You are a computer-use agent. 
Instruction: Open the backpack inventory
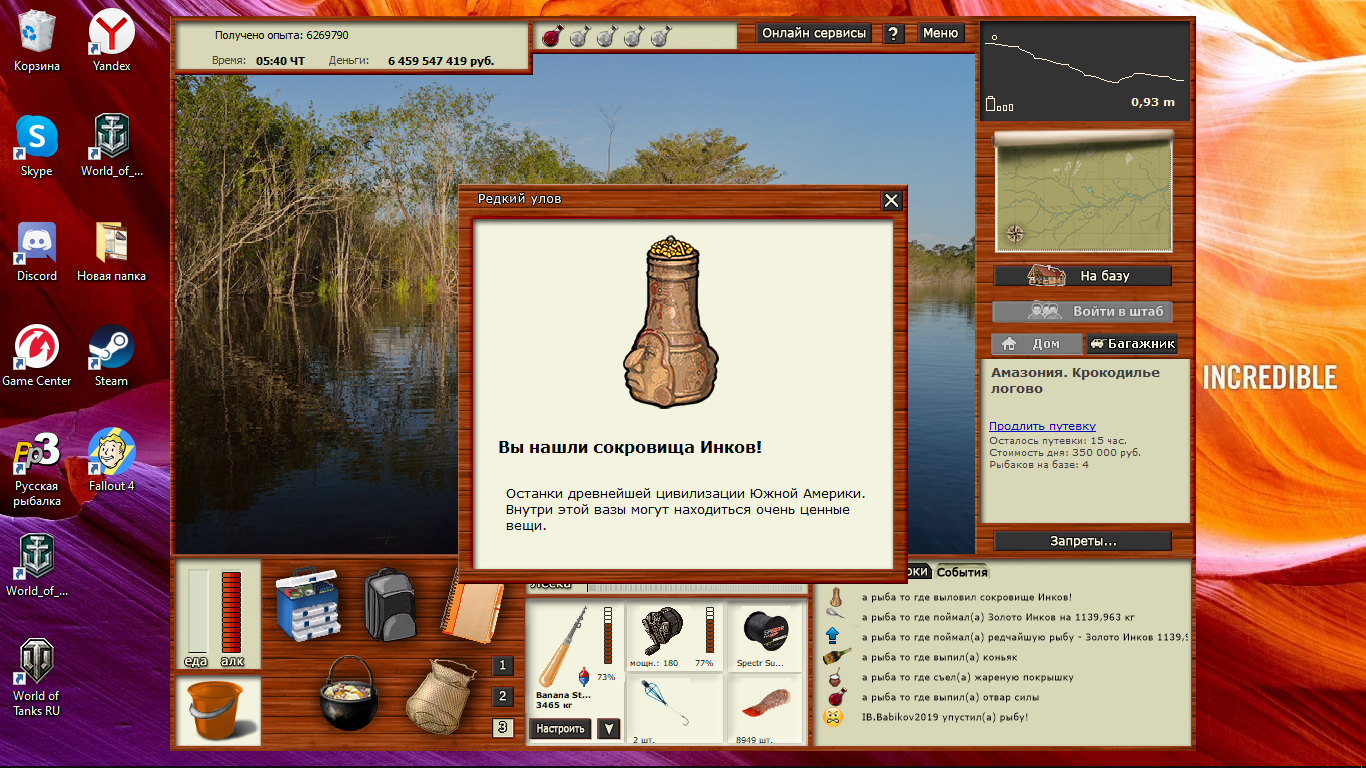390,605
